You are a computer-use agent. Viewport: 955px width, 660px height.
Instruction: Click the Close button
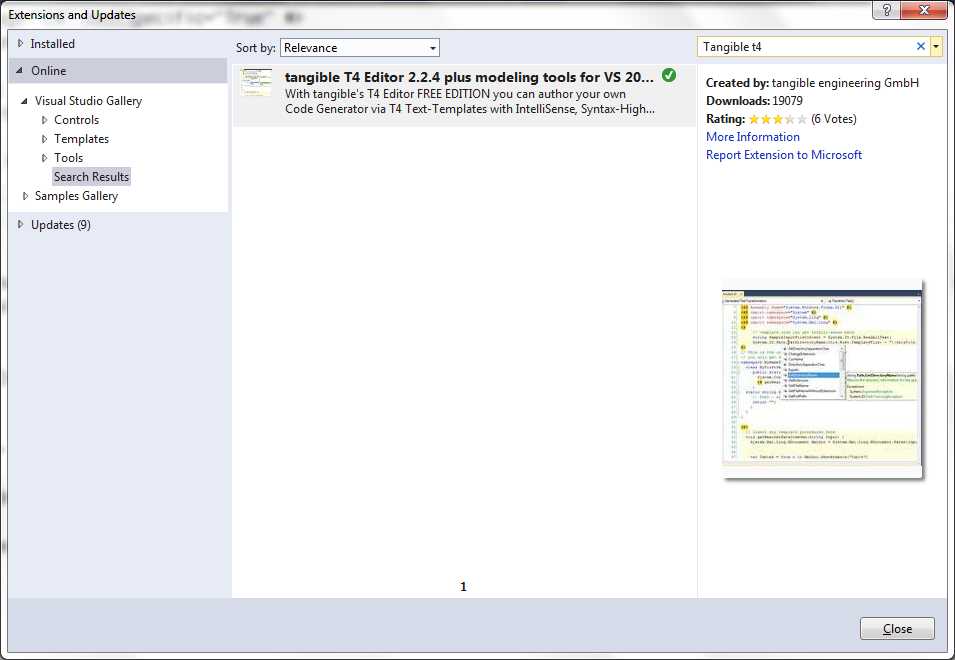coord(897,628)
